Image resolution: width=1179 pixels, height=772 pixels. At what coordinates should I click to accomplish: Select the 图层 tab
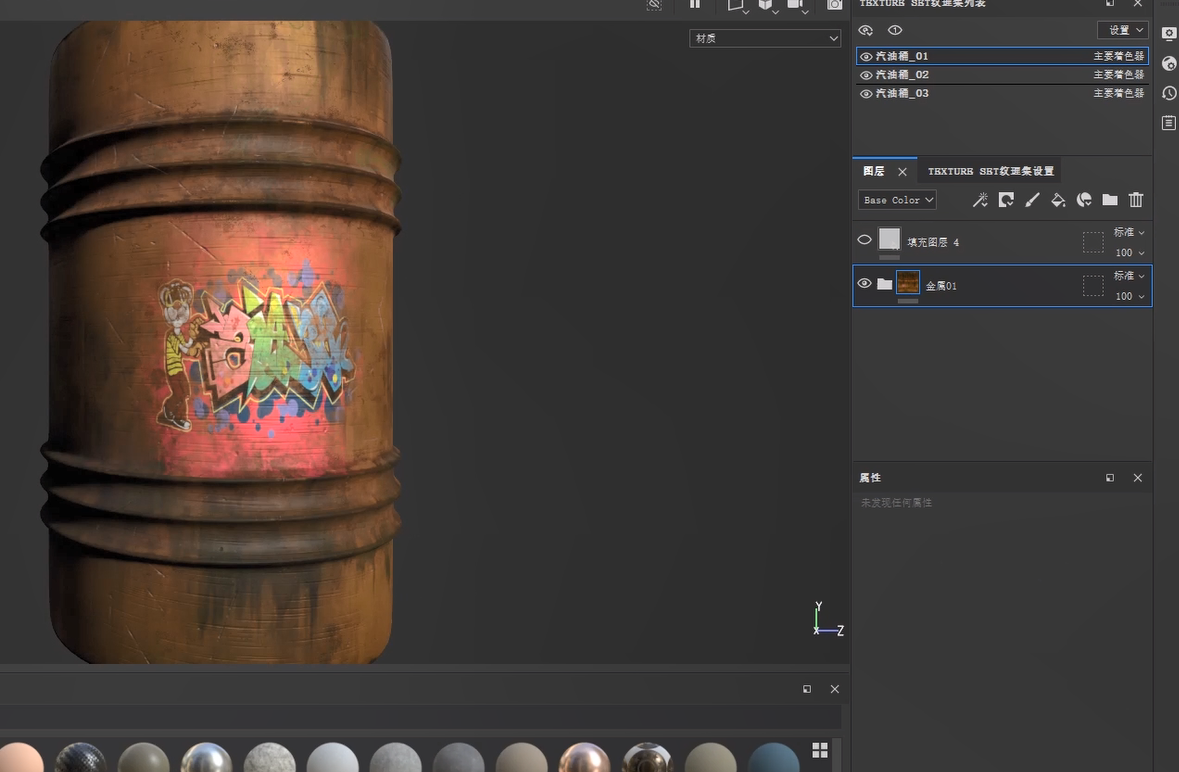click(874, 171)
